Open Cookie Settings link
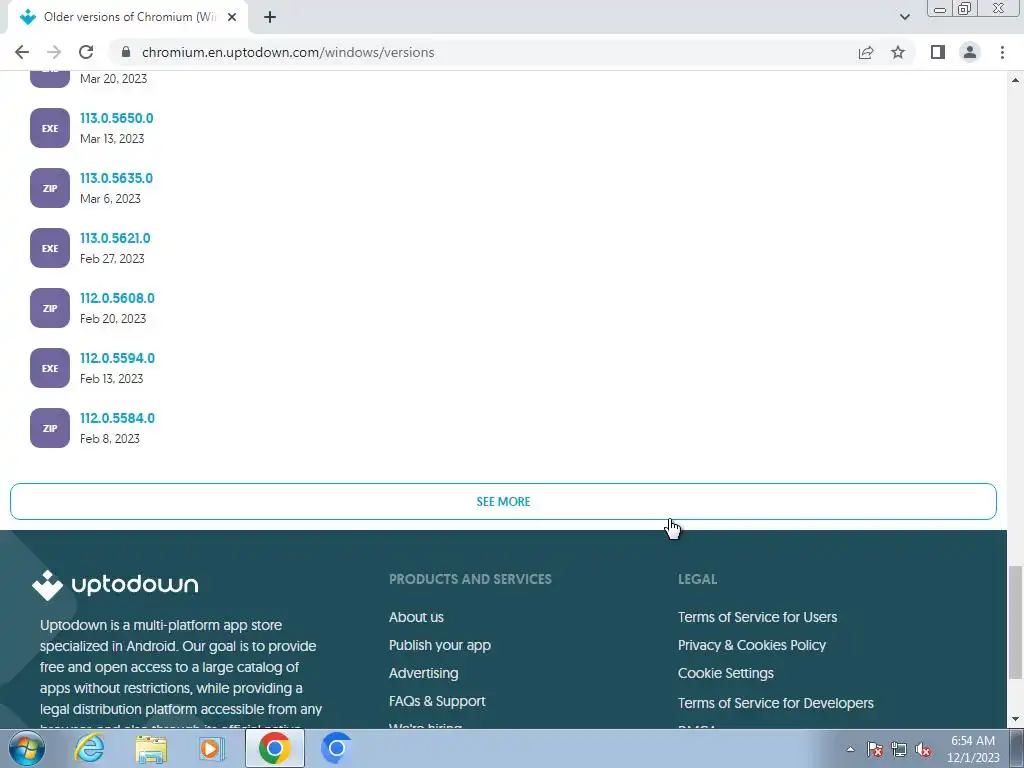 pyautogui.click(x=726, y=673)
